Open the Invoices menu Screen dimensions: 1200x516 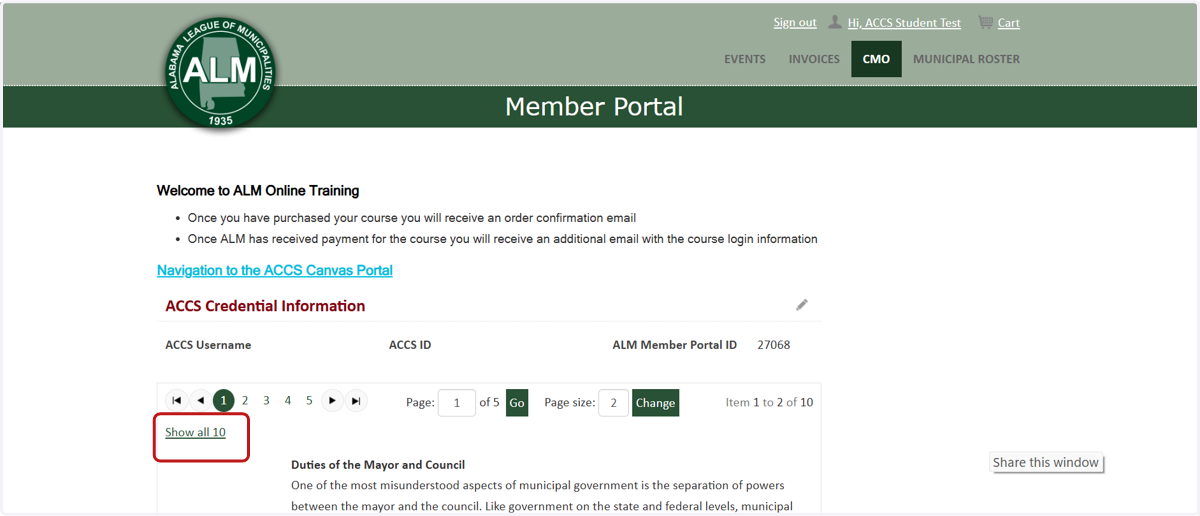(814, 59)
